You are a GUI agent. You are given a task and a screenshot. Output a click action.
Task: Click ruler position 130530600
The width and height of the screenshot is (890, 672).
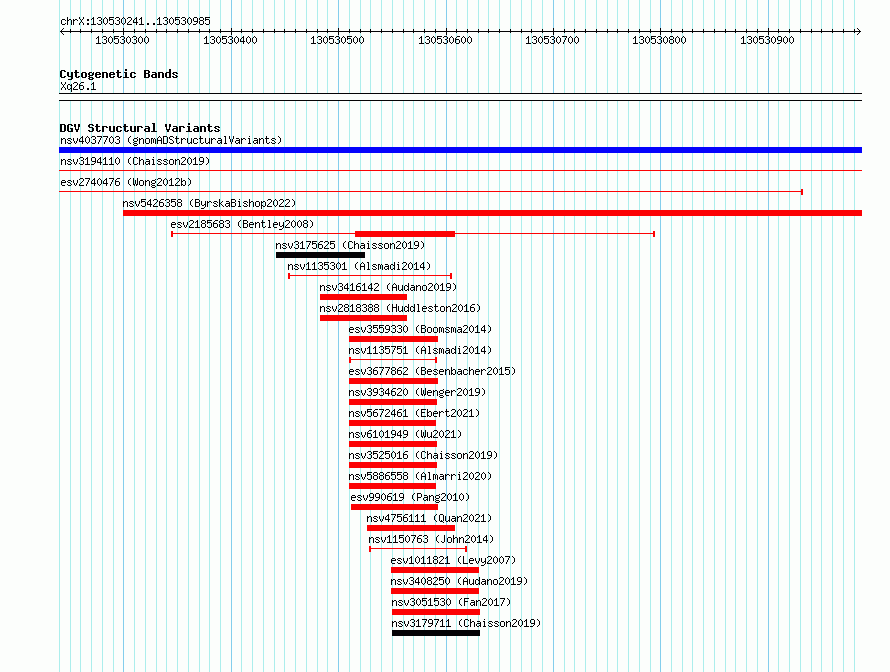click(445, 40)
